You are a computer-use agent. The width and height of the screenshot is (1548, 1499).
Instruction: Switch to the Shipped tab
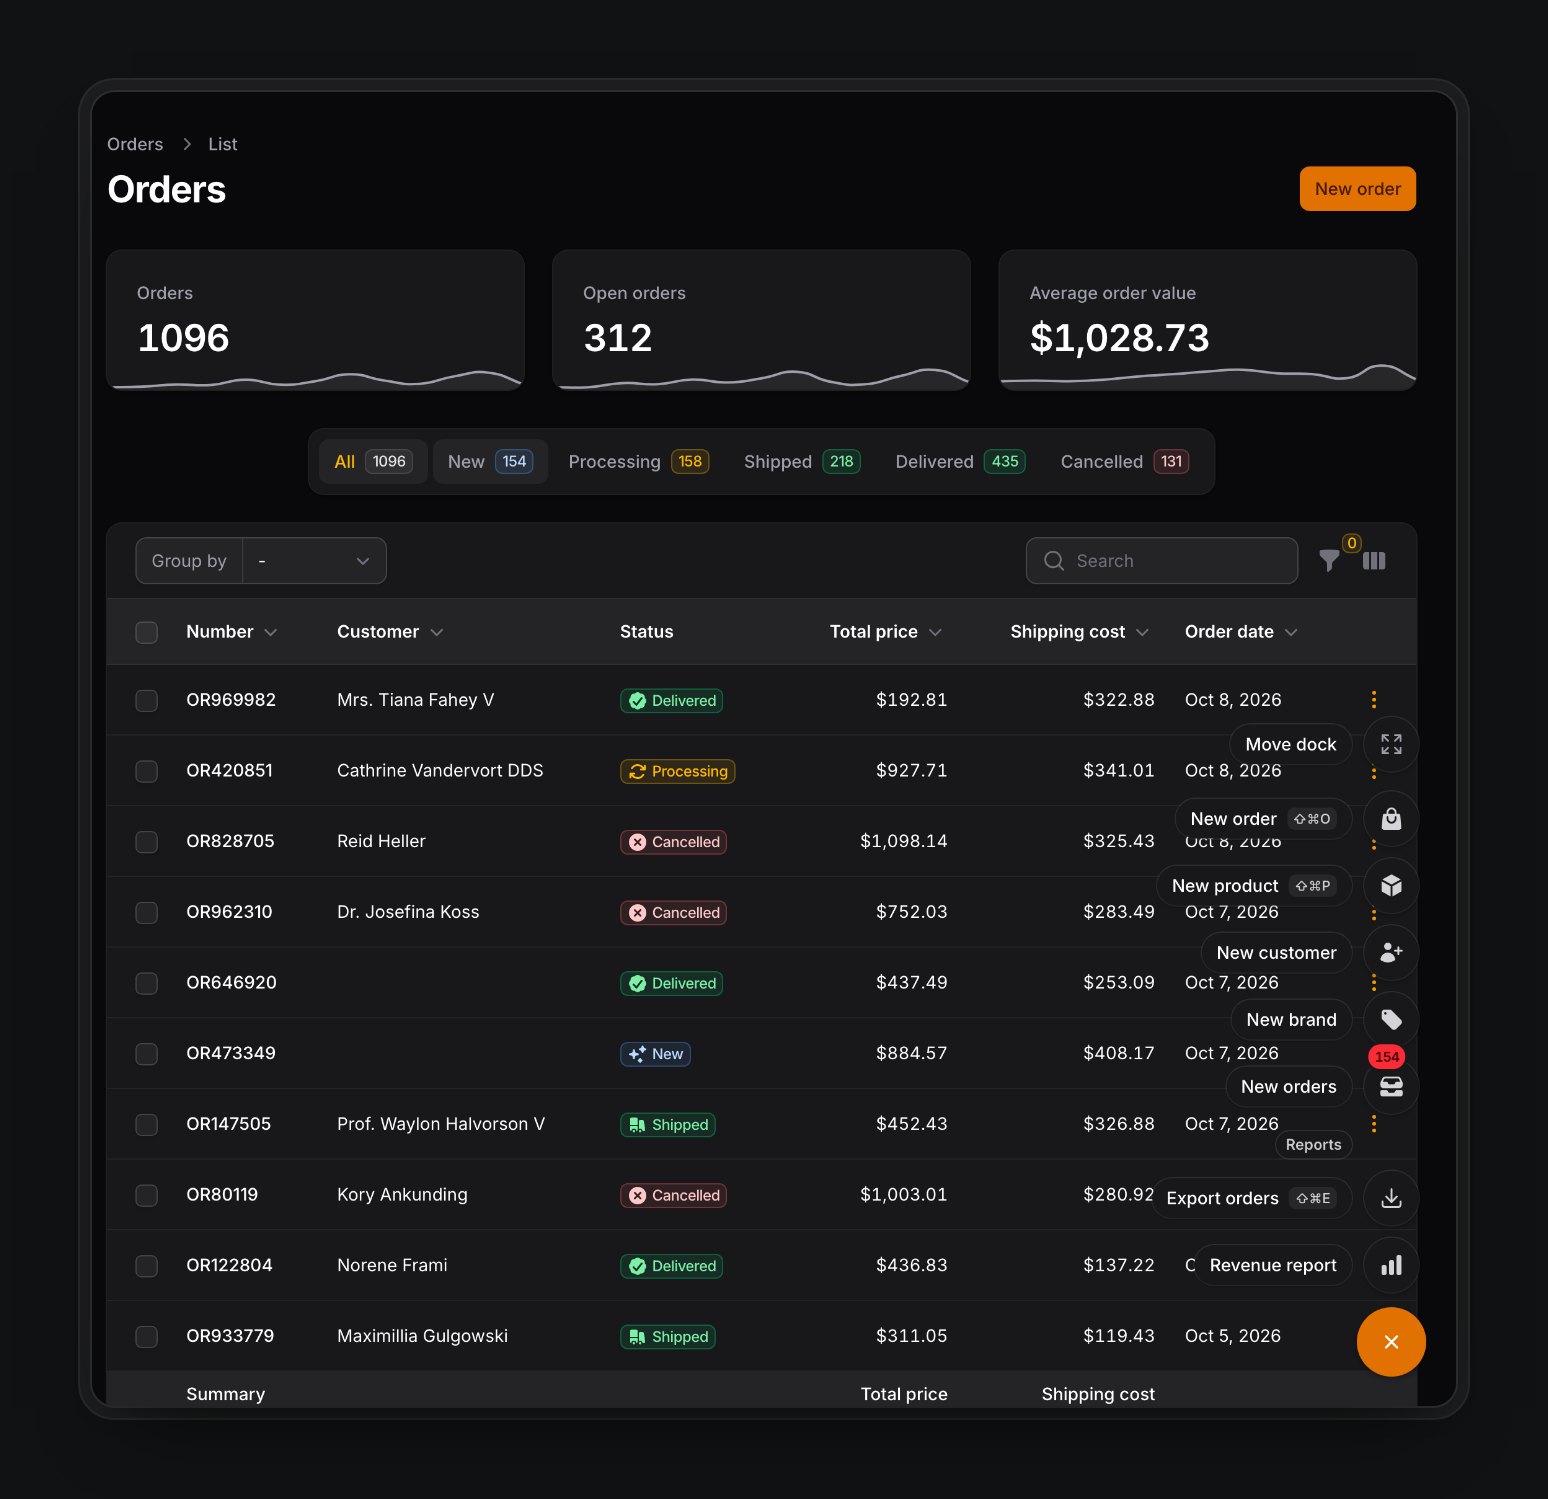point(802,461)
